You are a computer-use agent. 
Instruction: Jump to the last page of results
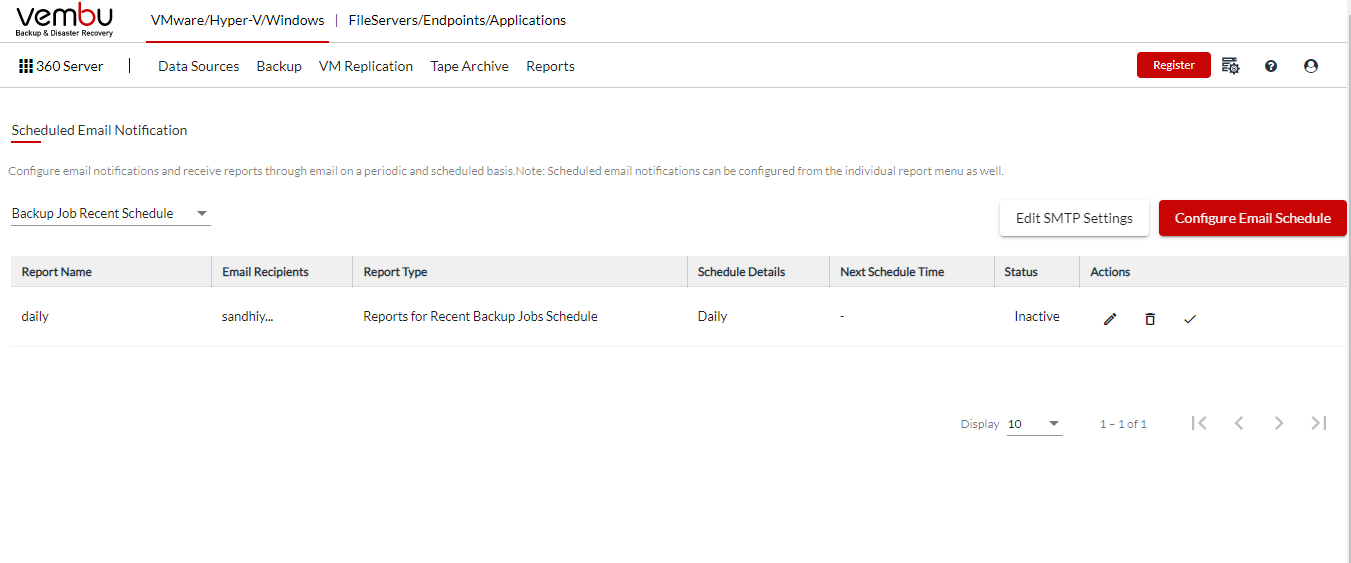coord(1319,423)
